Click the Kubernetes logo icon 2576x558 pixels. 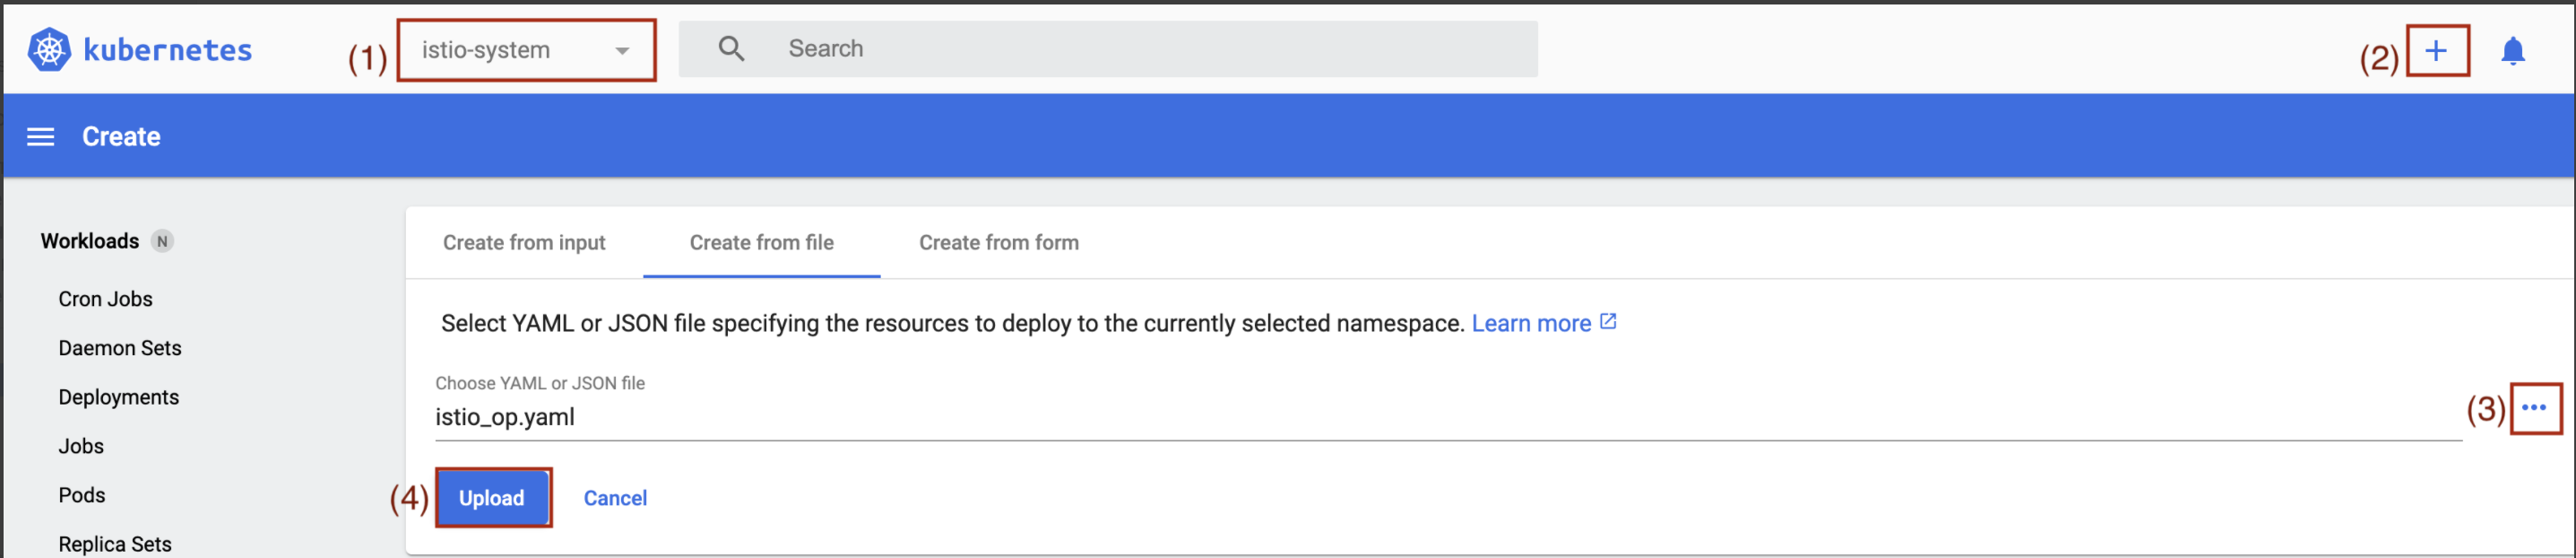[49, 50]
